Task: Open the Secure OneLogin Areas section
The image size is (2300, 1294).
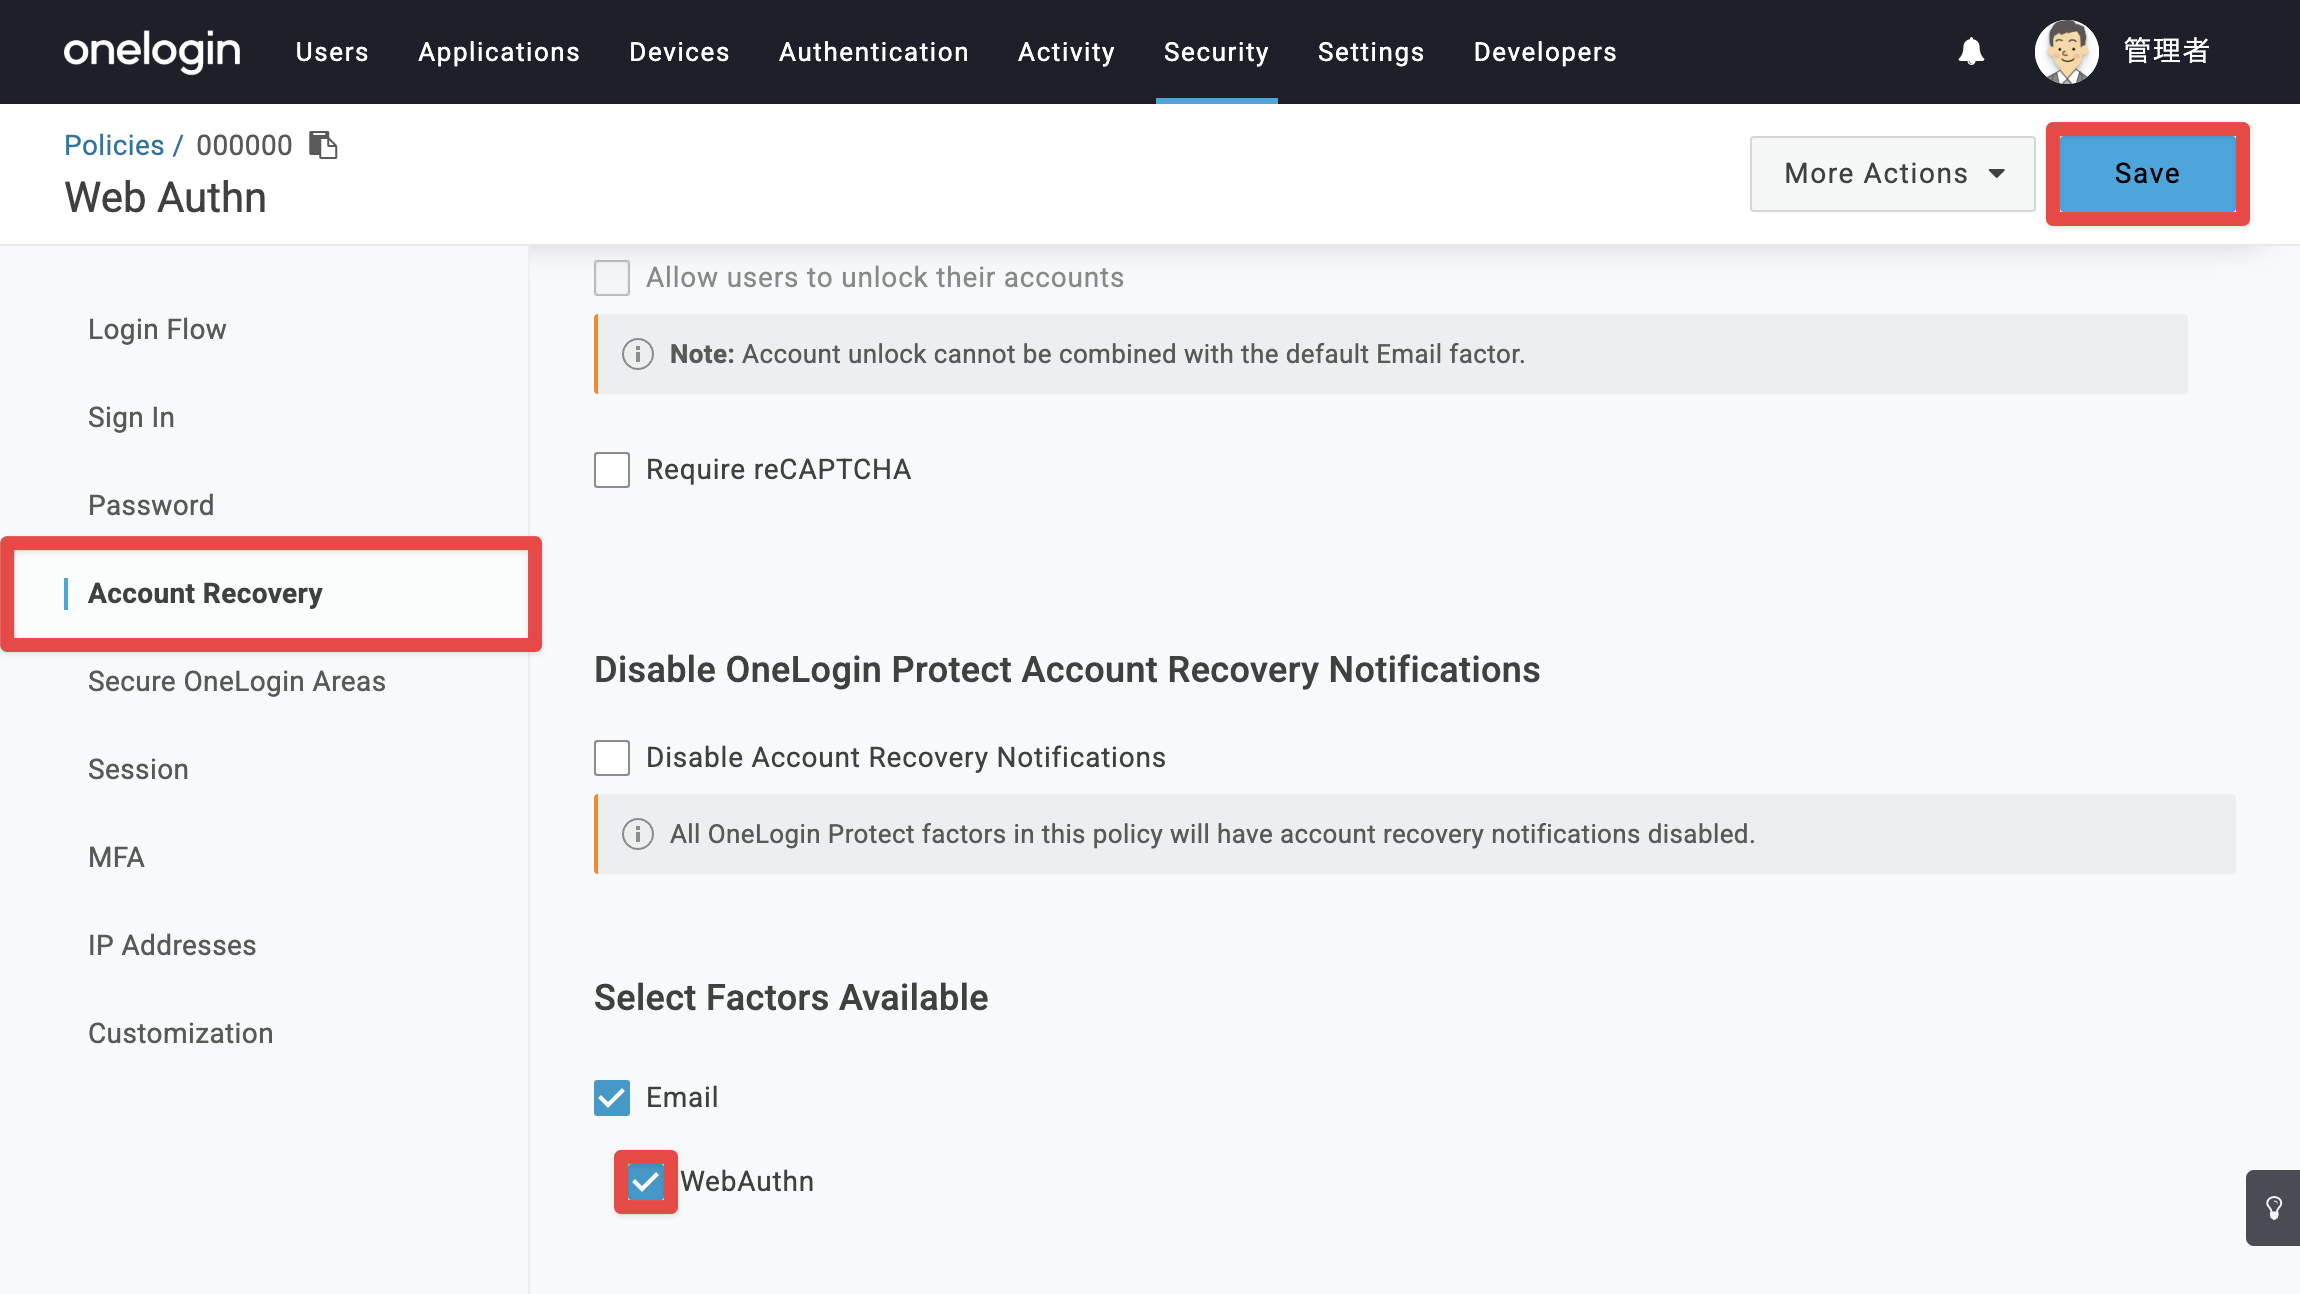Action: pos(237,682)
